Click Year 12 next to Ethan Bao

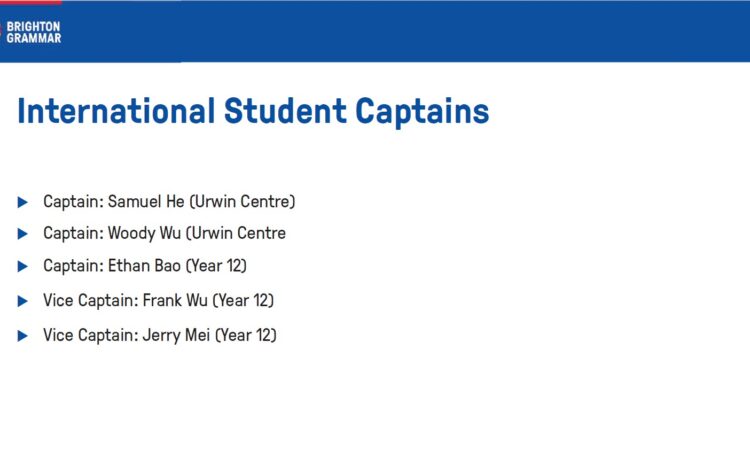[216, 265]
